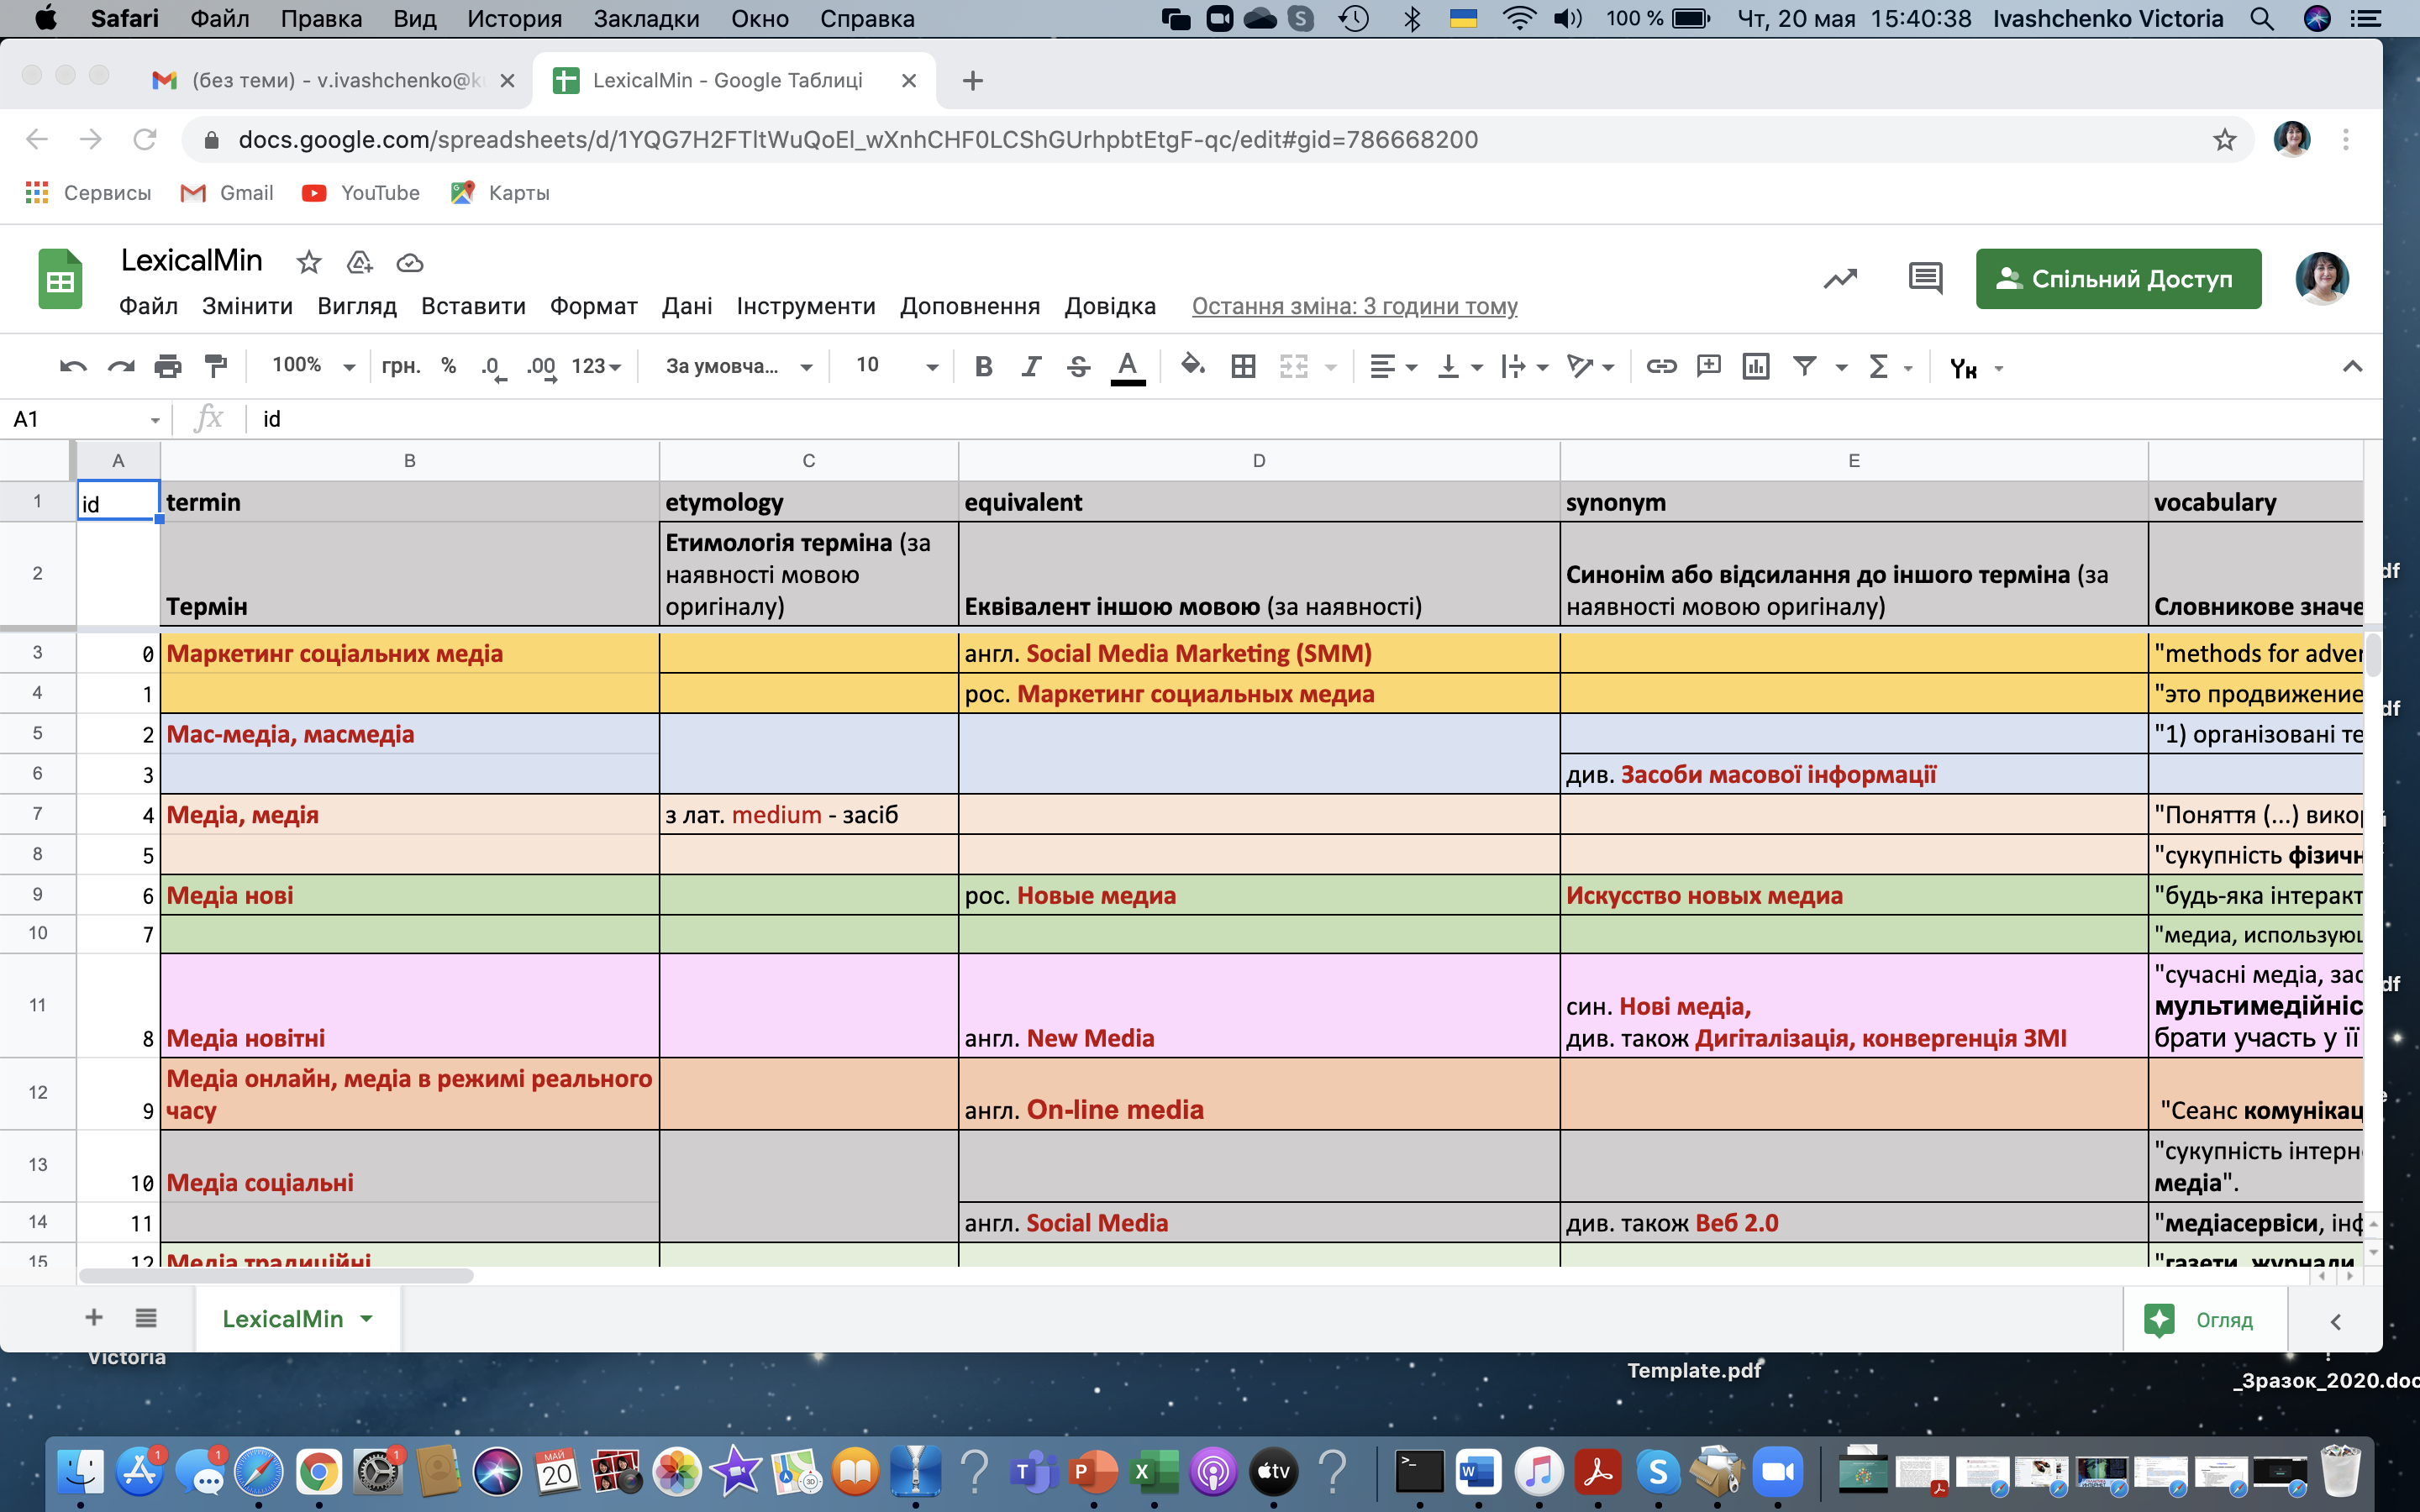The image size is (2420, 1512).
Task: Select the Paint format tool
Action: click(215, 367)
